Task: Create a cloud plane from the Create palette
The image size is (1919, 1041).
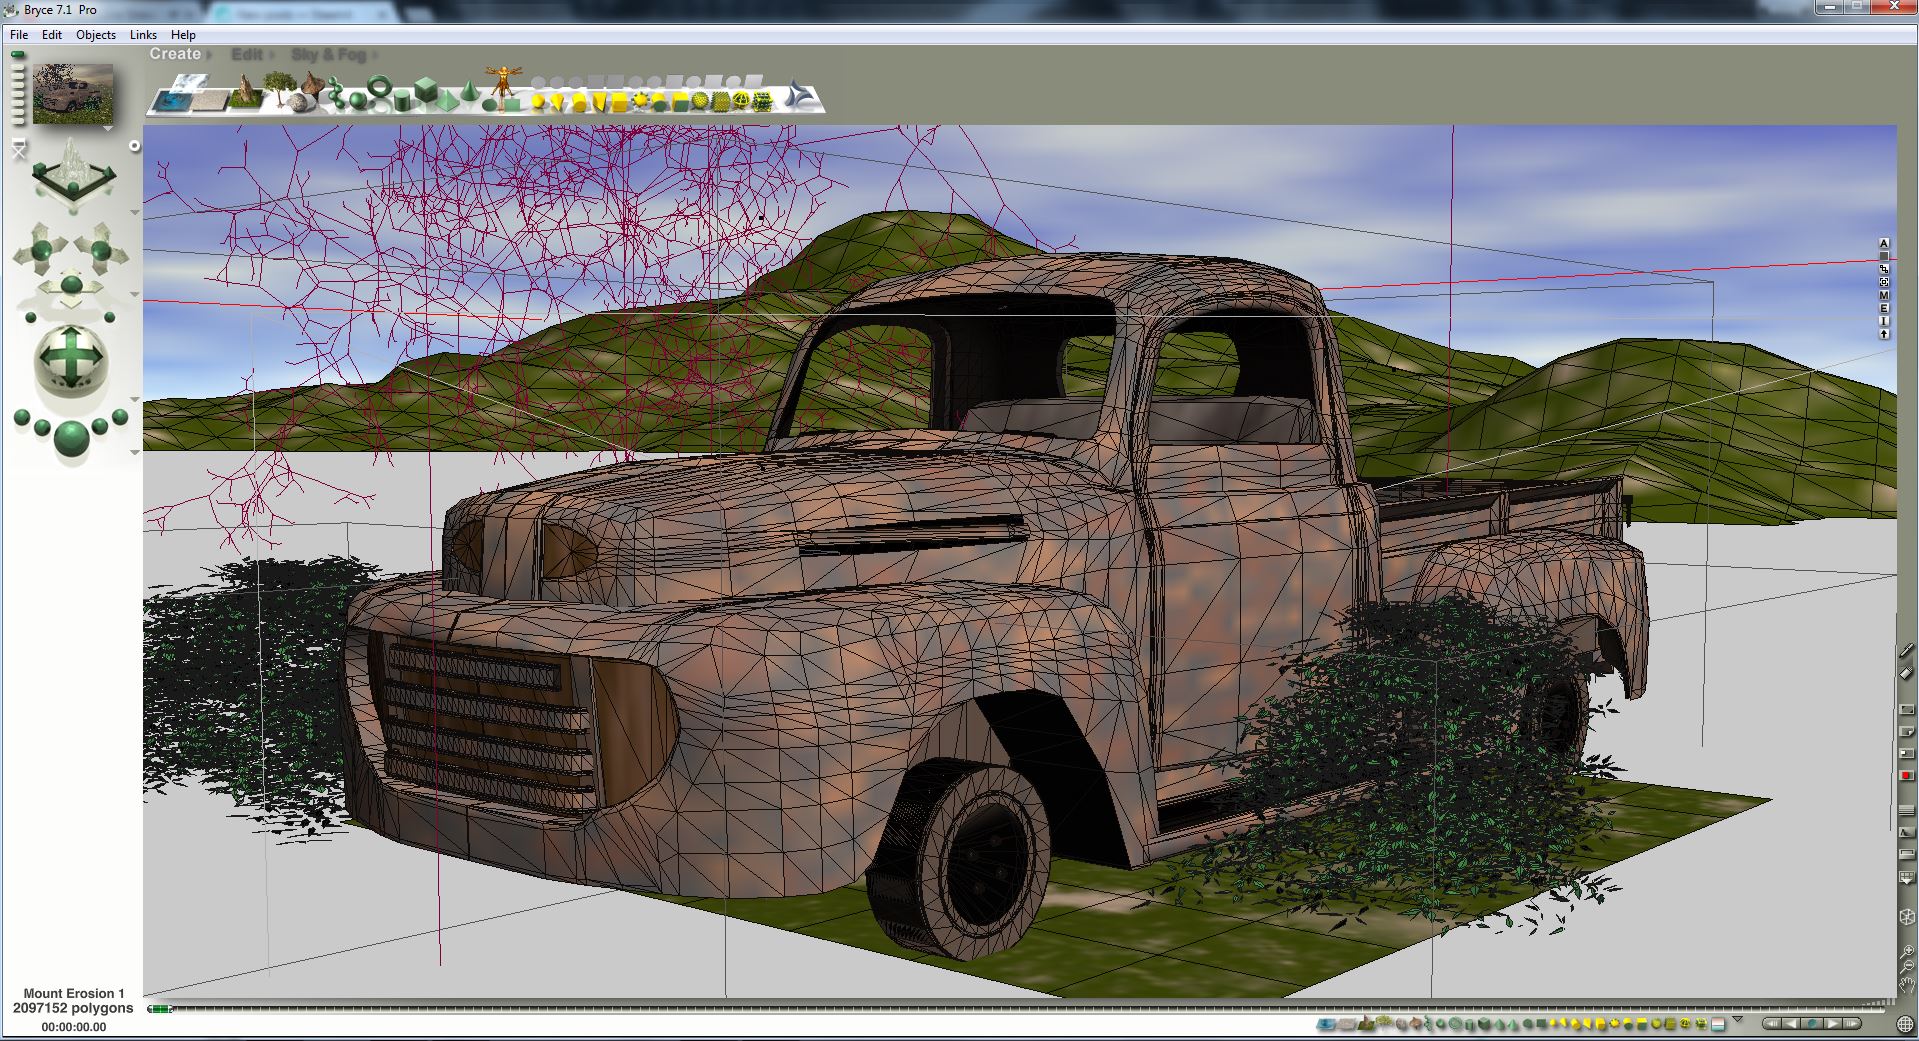Action: (189, 82)
